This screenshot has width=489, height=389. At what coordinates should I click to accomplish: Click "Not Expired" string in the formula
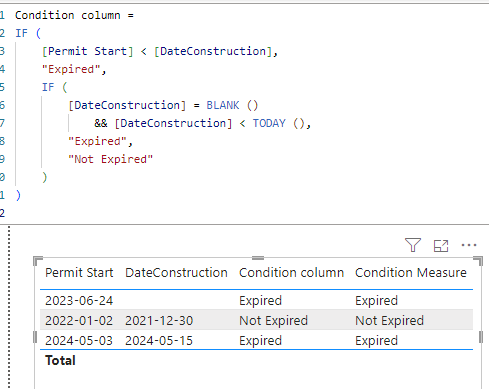110,159
